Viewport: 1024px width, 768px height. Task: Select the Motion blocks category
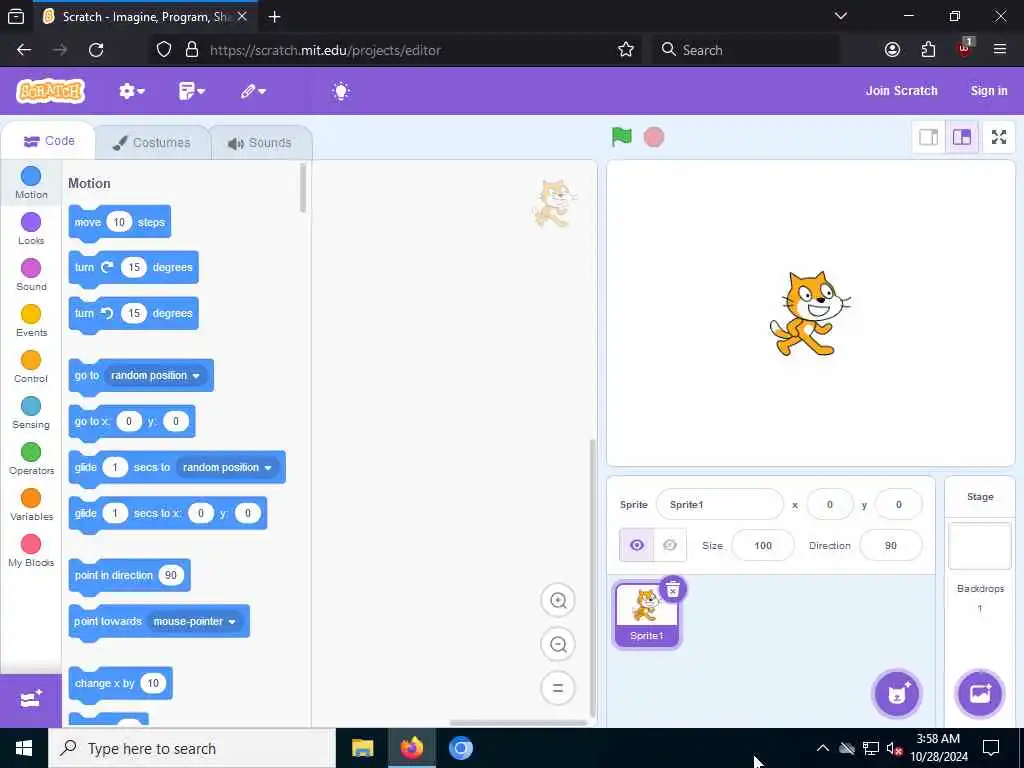(31, 183)
